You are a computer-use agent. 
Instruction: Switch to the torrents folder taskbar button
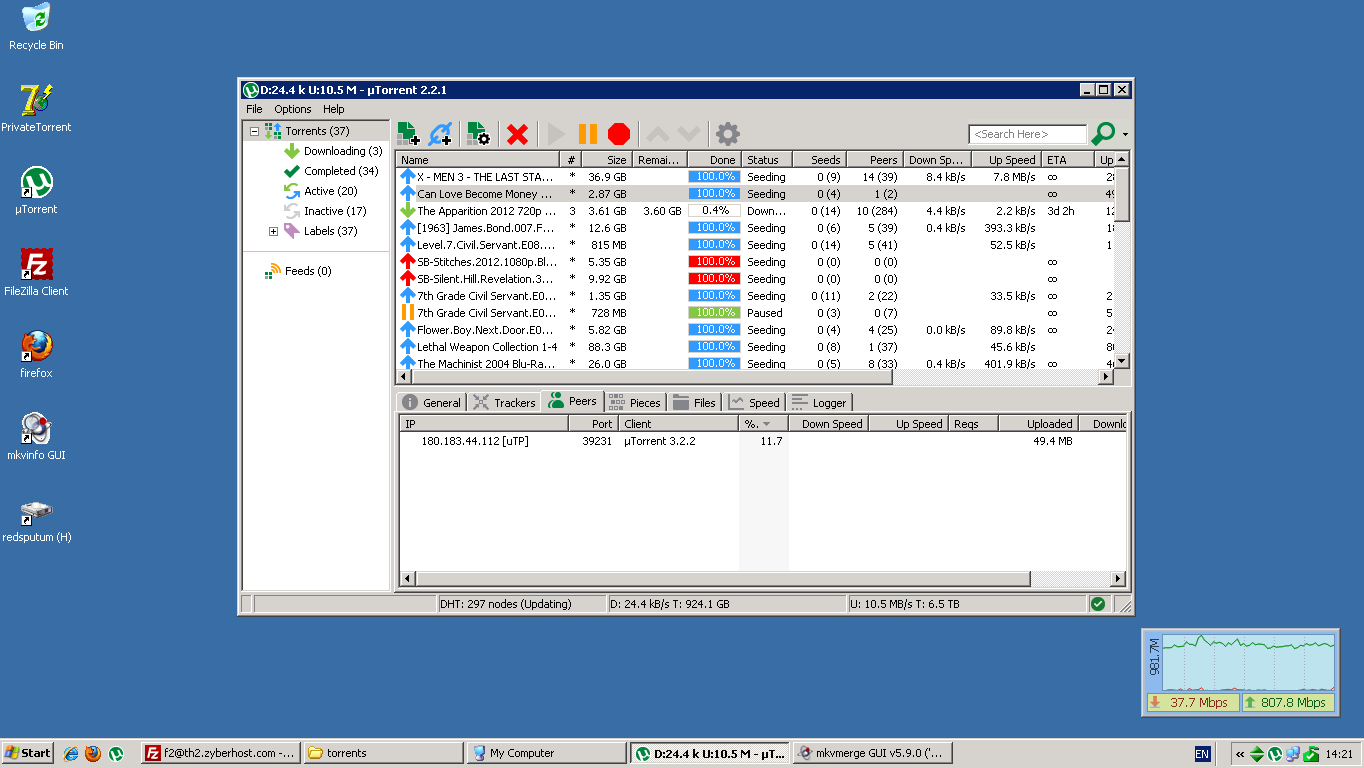[383, 753]
